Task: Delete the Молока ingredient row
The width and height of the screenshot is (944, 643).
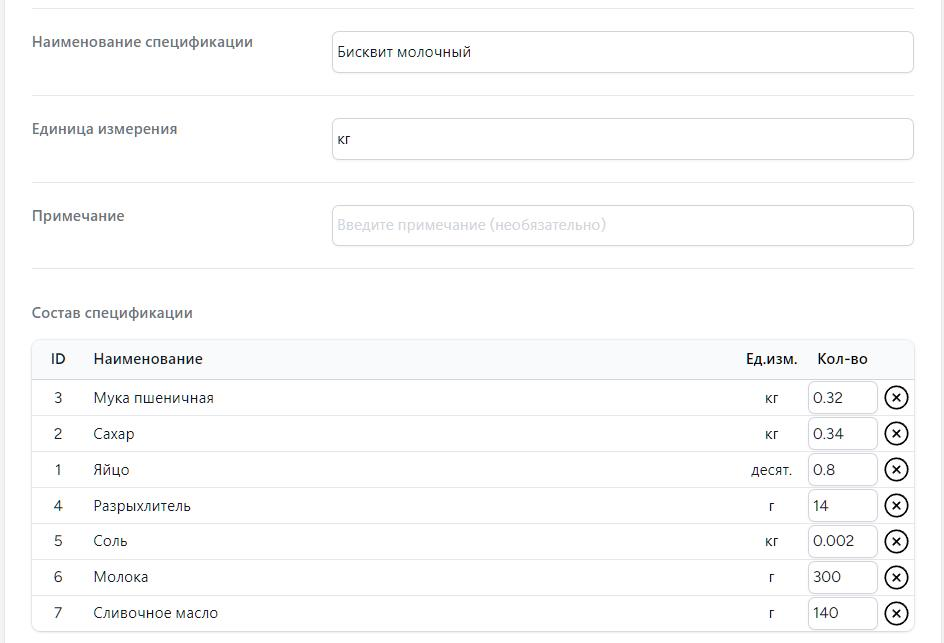Action: 896,577
